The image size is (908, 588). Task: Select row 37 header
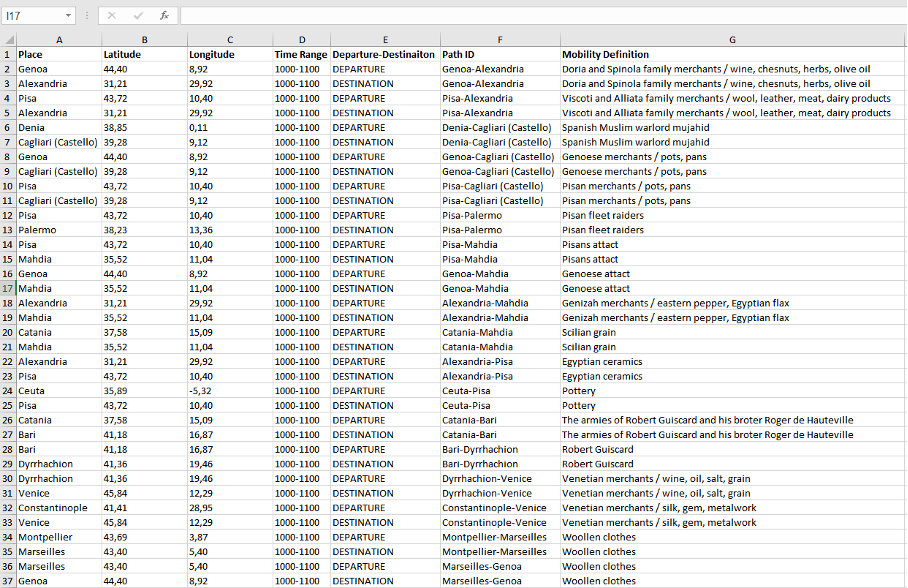(8, 581)
